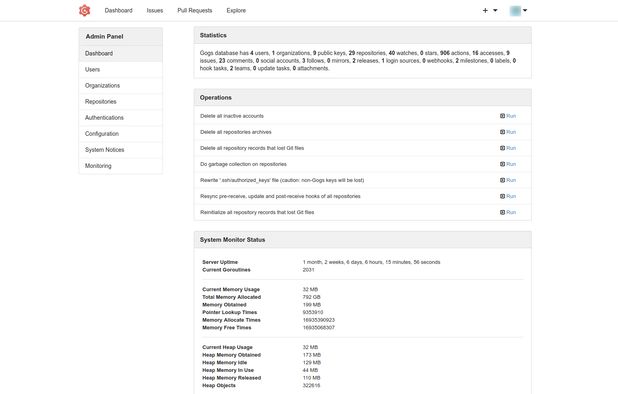Open Repositories in Admin Panel
Viewport: 618px width, 394px height.
coord(121,102)
